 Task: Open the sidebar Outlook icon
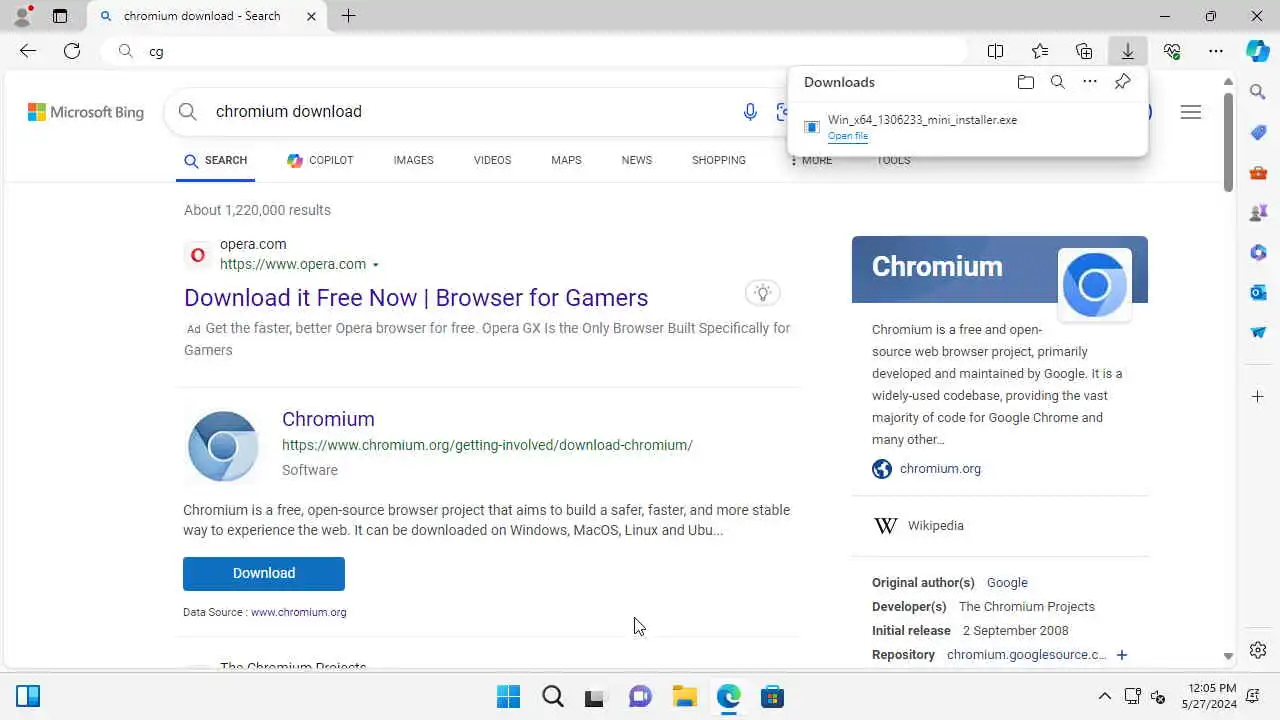point(1258,292)
